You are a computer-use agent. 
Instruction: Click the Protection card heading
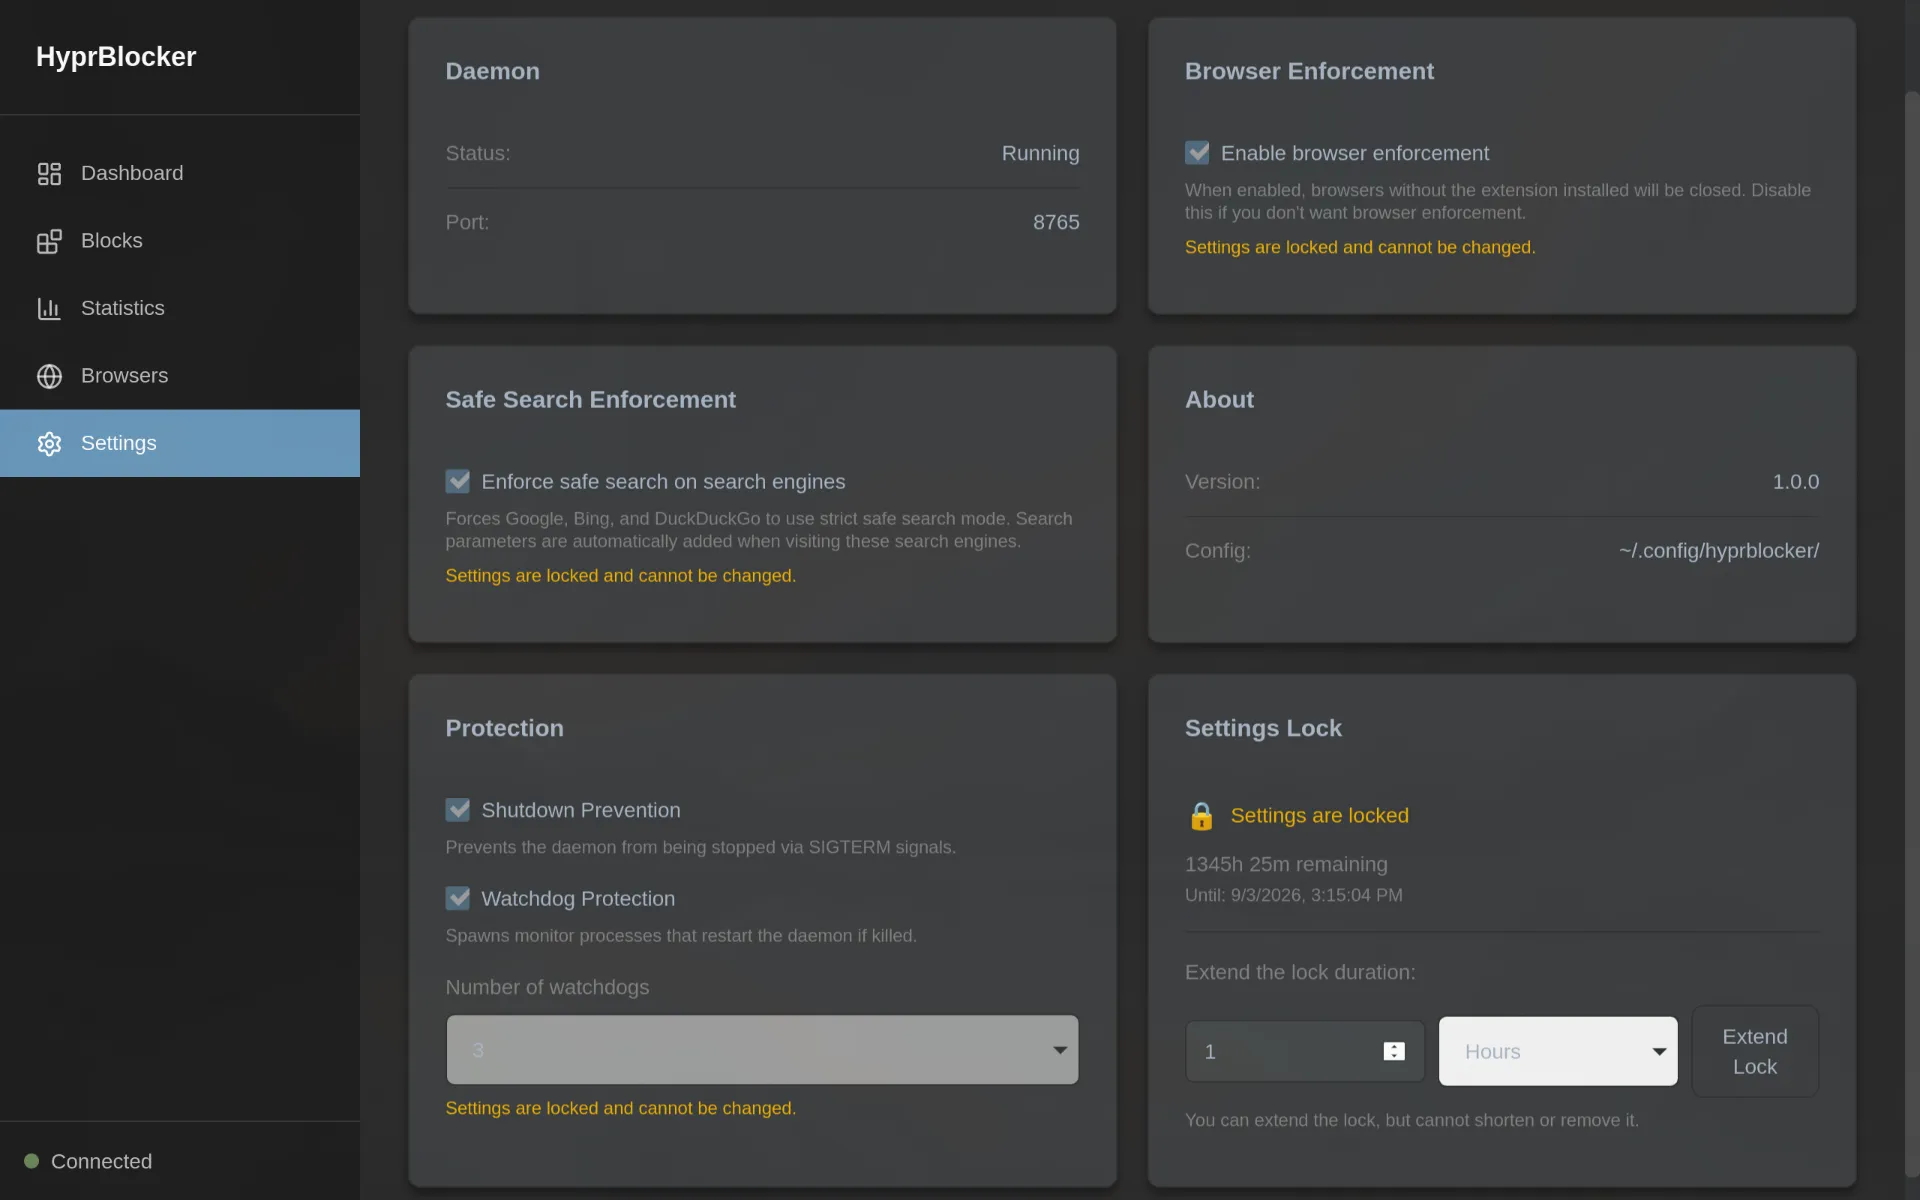(504, 728)
